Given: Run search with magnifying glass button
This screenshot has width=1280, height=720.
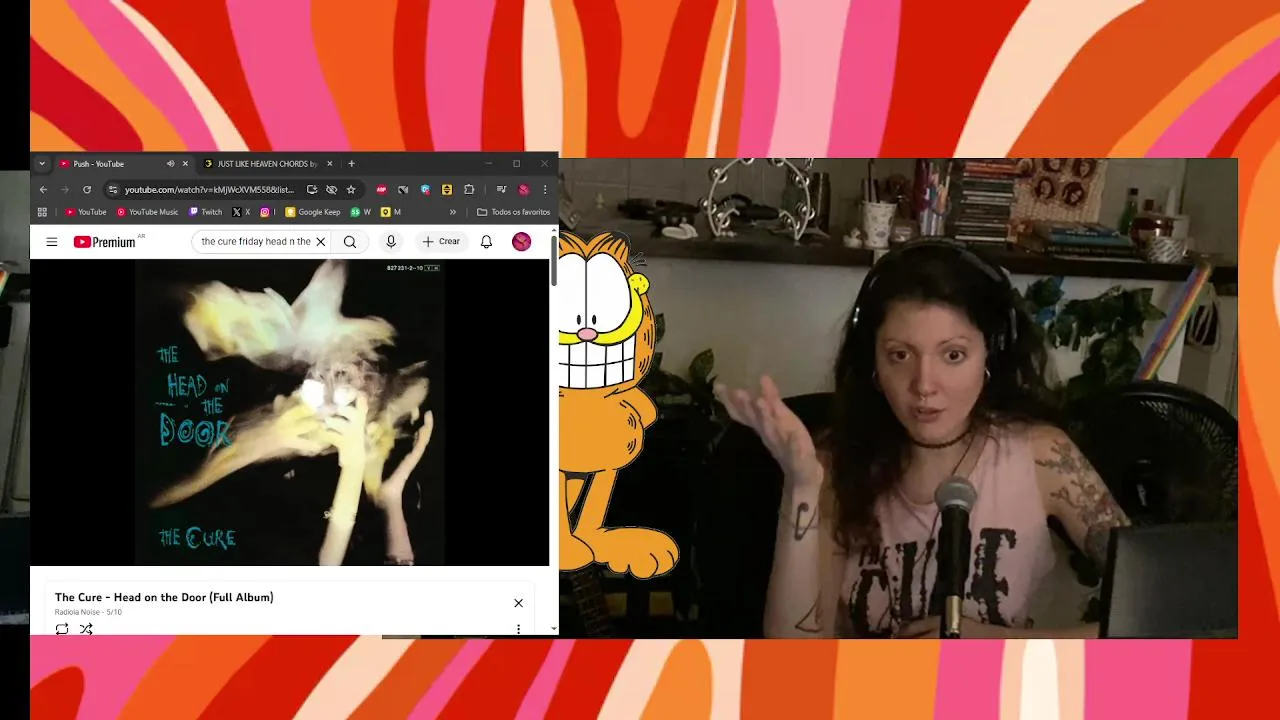Looking at the screenshot, I should click(x=350, y=242).
